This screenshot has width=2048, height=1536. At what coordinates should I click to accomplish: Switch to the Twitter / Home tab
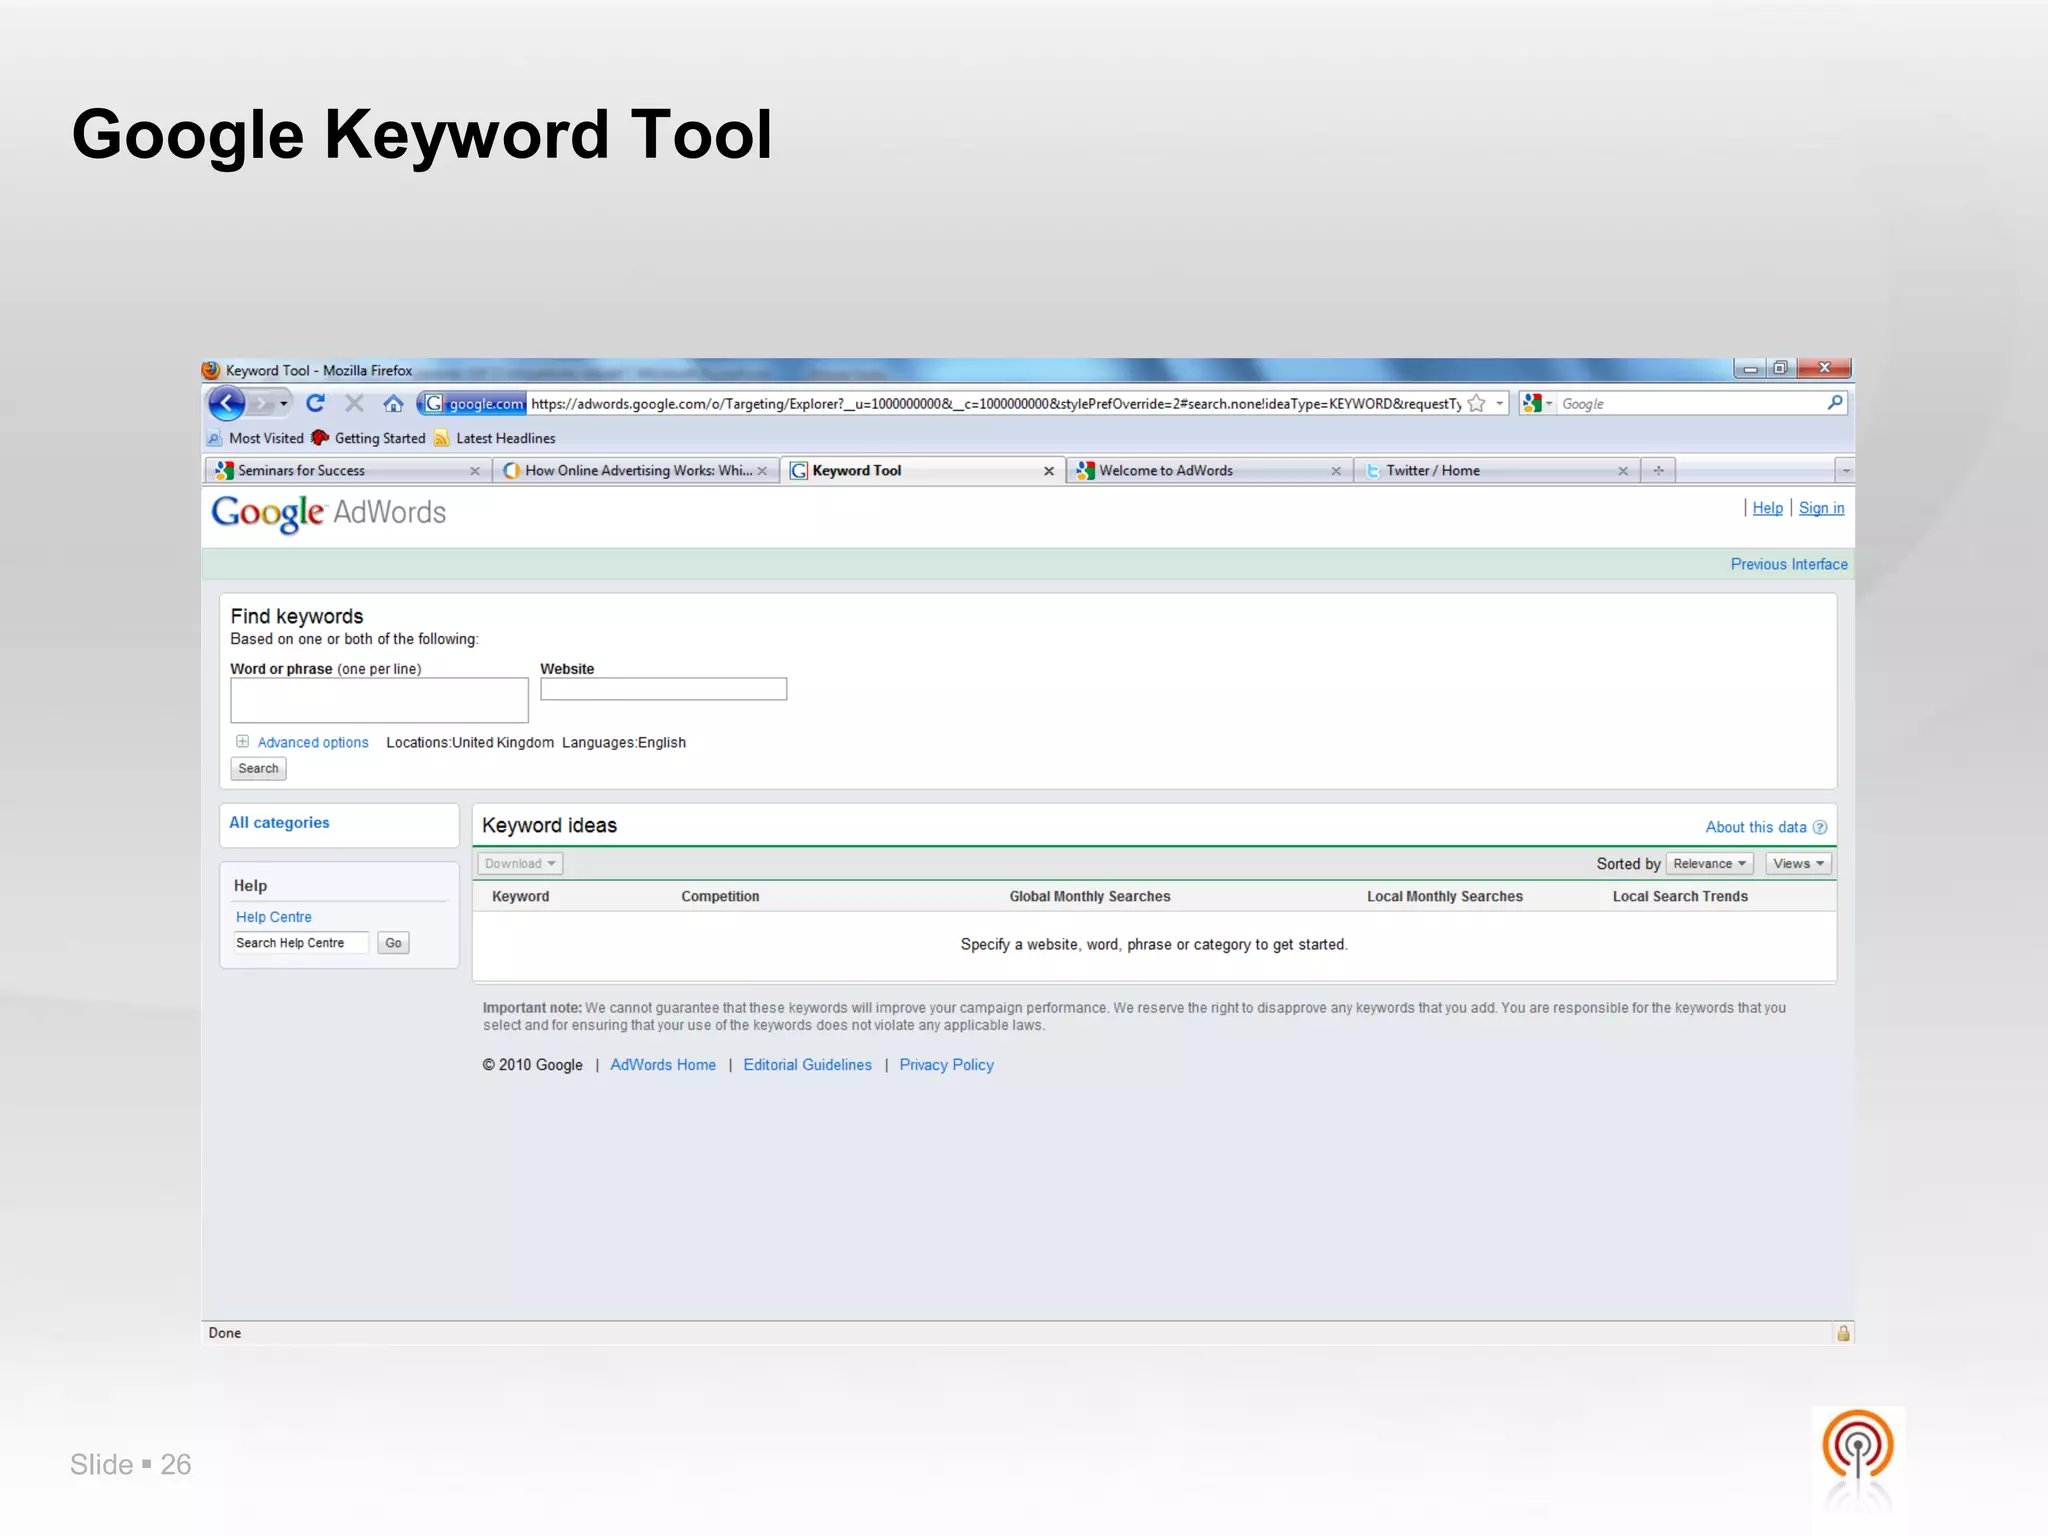pyautogui.click(x=1489, y=470)
